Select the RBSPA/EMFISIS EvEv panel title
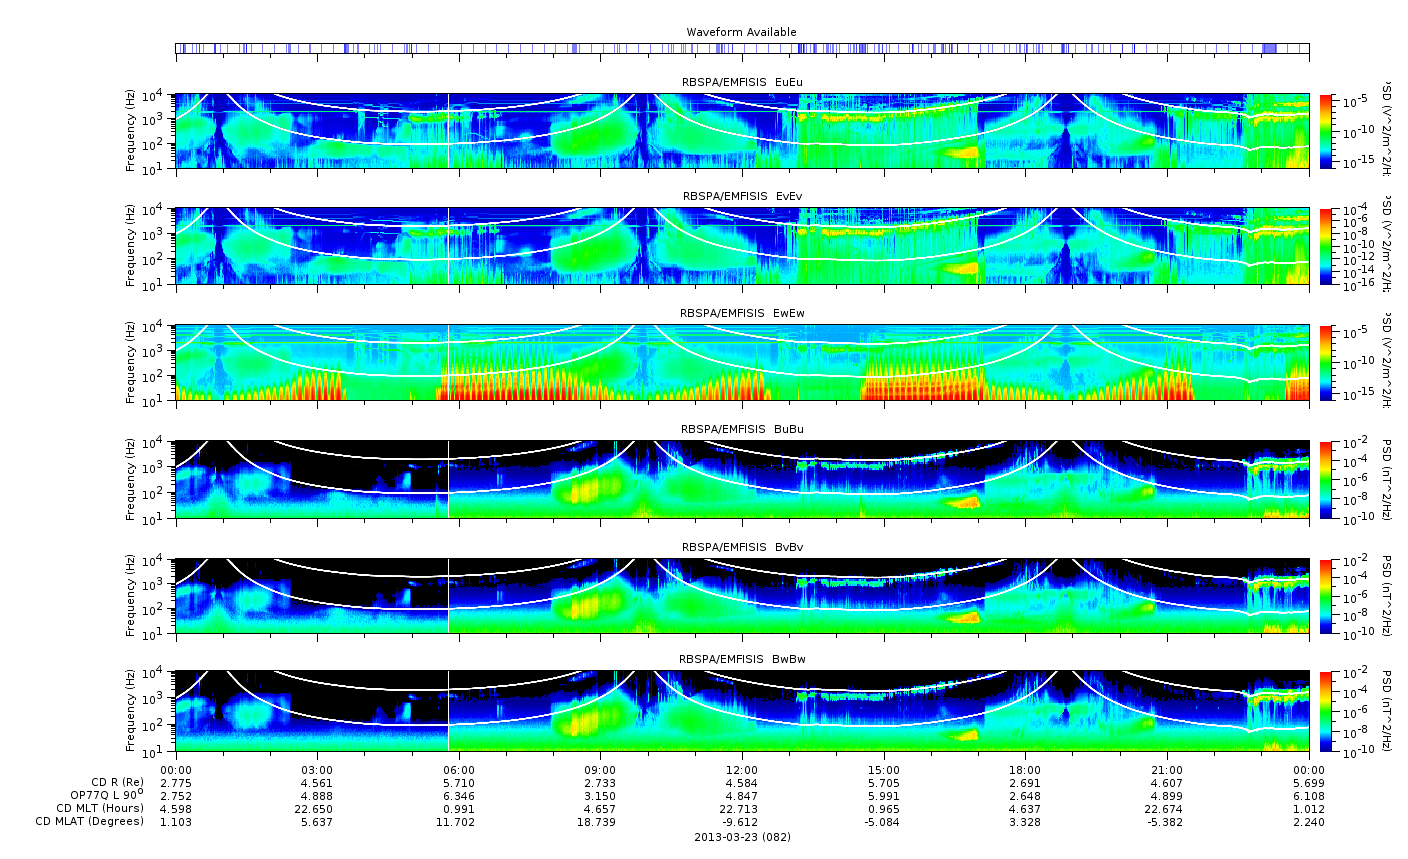 pos(741,196)
